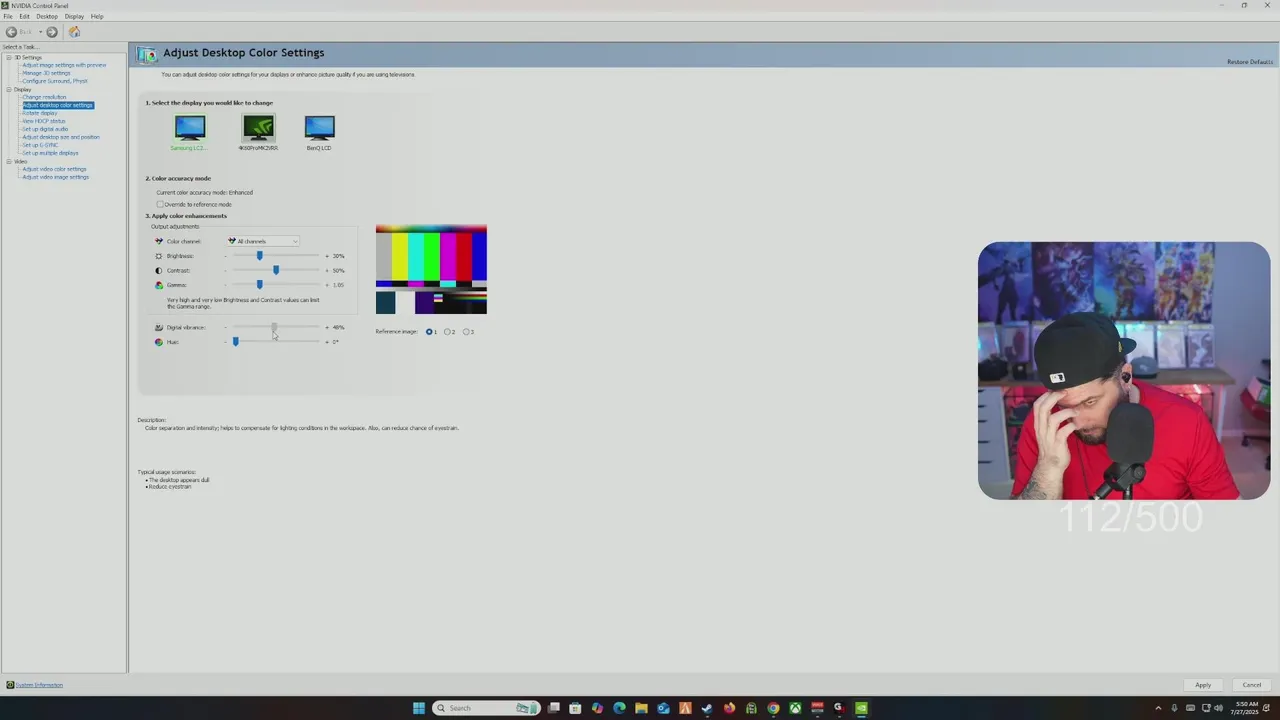This screenshot has height=720, width=1280.
Task: Open Google Chrome from taskbar
Action: coord(773,708)
